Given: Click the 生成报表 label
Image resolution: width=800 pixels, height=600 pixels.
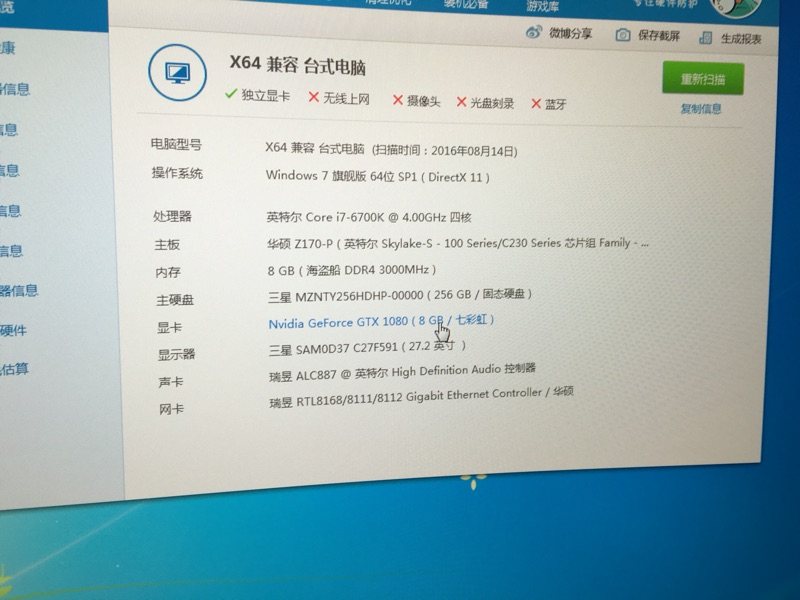Looking at the screenshot, I should [741, 38].
